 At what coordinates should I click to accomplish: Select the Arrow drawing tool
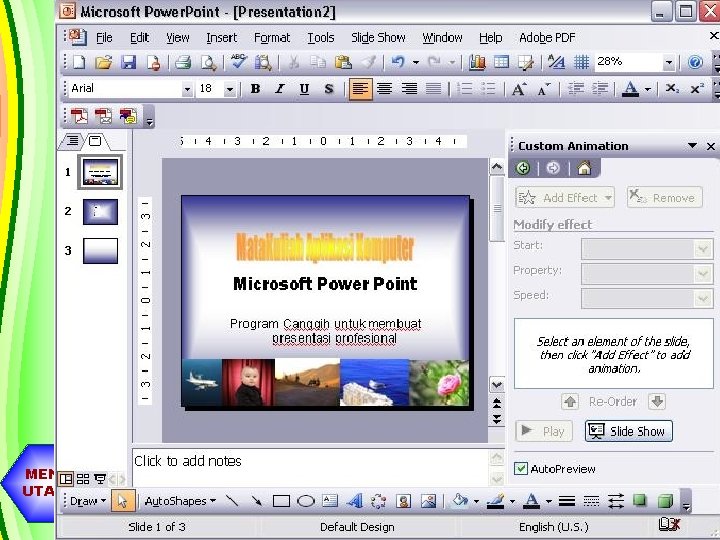tap(257, 501)
